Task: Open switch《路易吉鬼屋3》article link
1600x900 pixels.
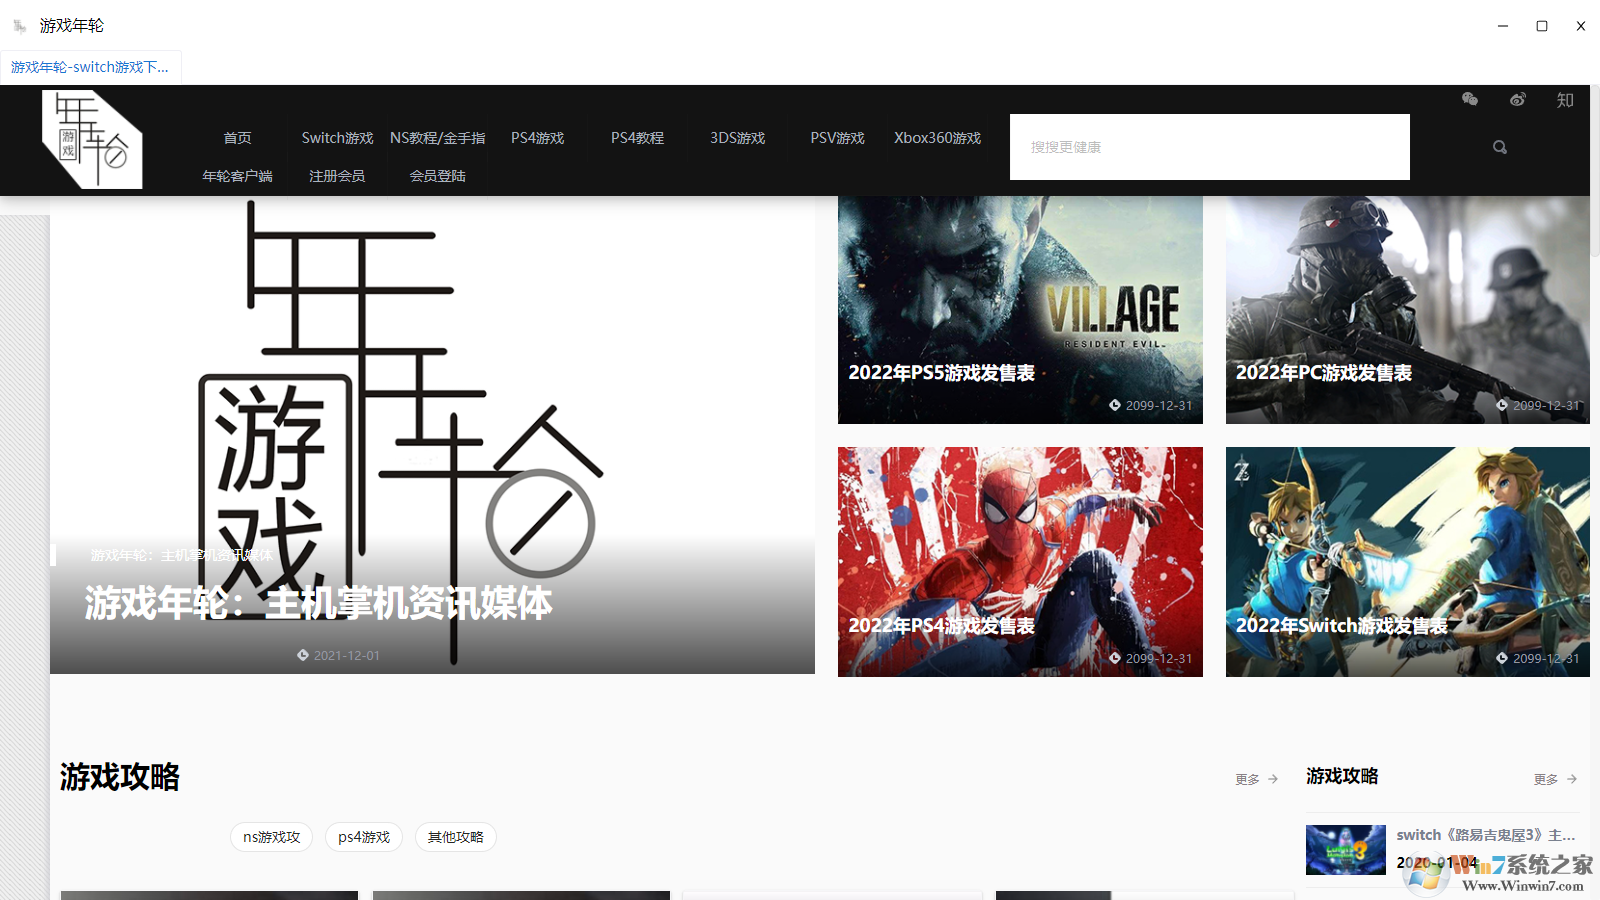Action: coord(1486,835)
